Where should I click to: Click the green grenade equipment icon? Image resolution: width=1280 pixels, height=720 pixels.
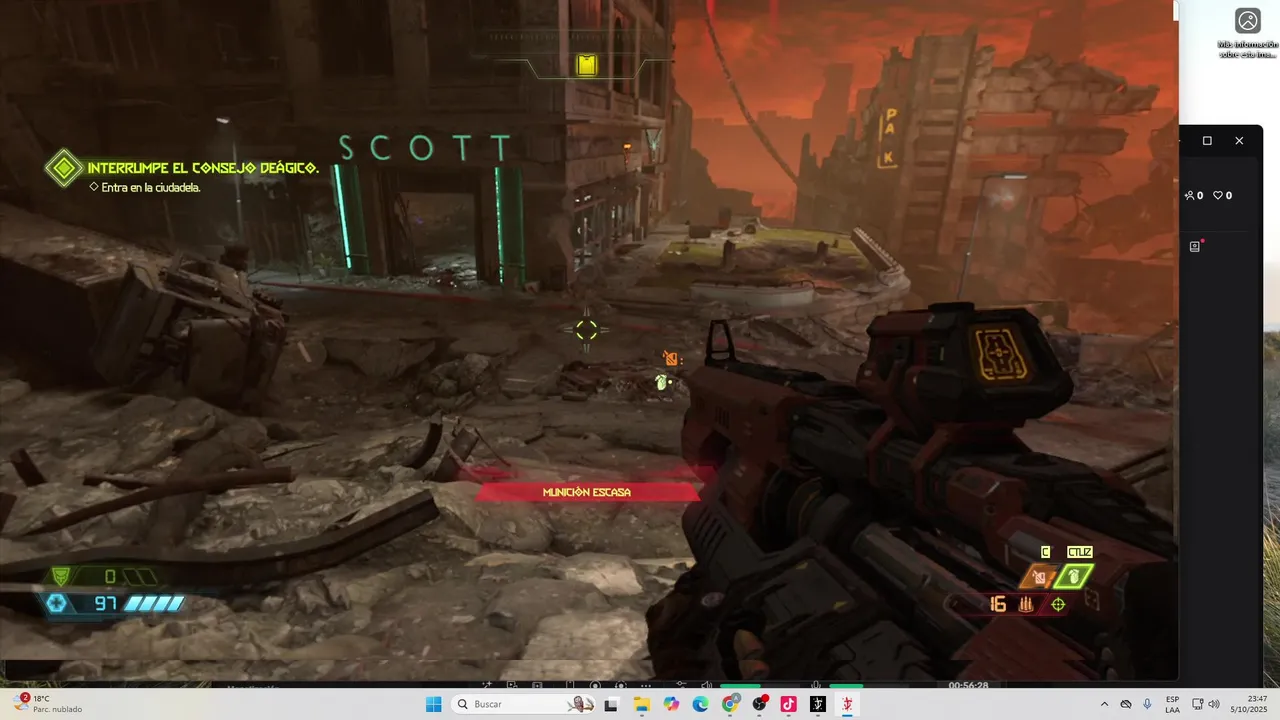(1074, 577)
